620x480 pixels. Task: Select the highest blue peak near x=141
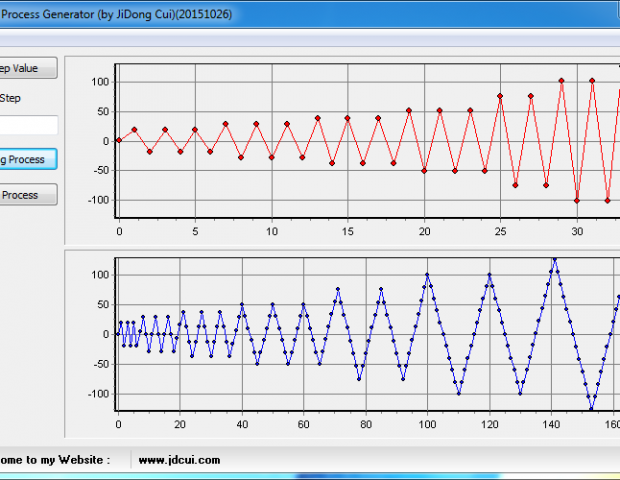554,259
